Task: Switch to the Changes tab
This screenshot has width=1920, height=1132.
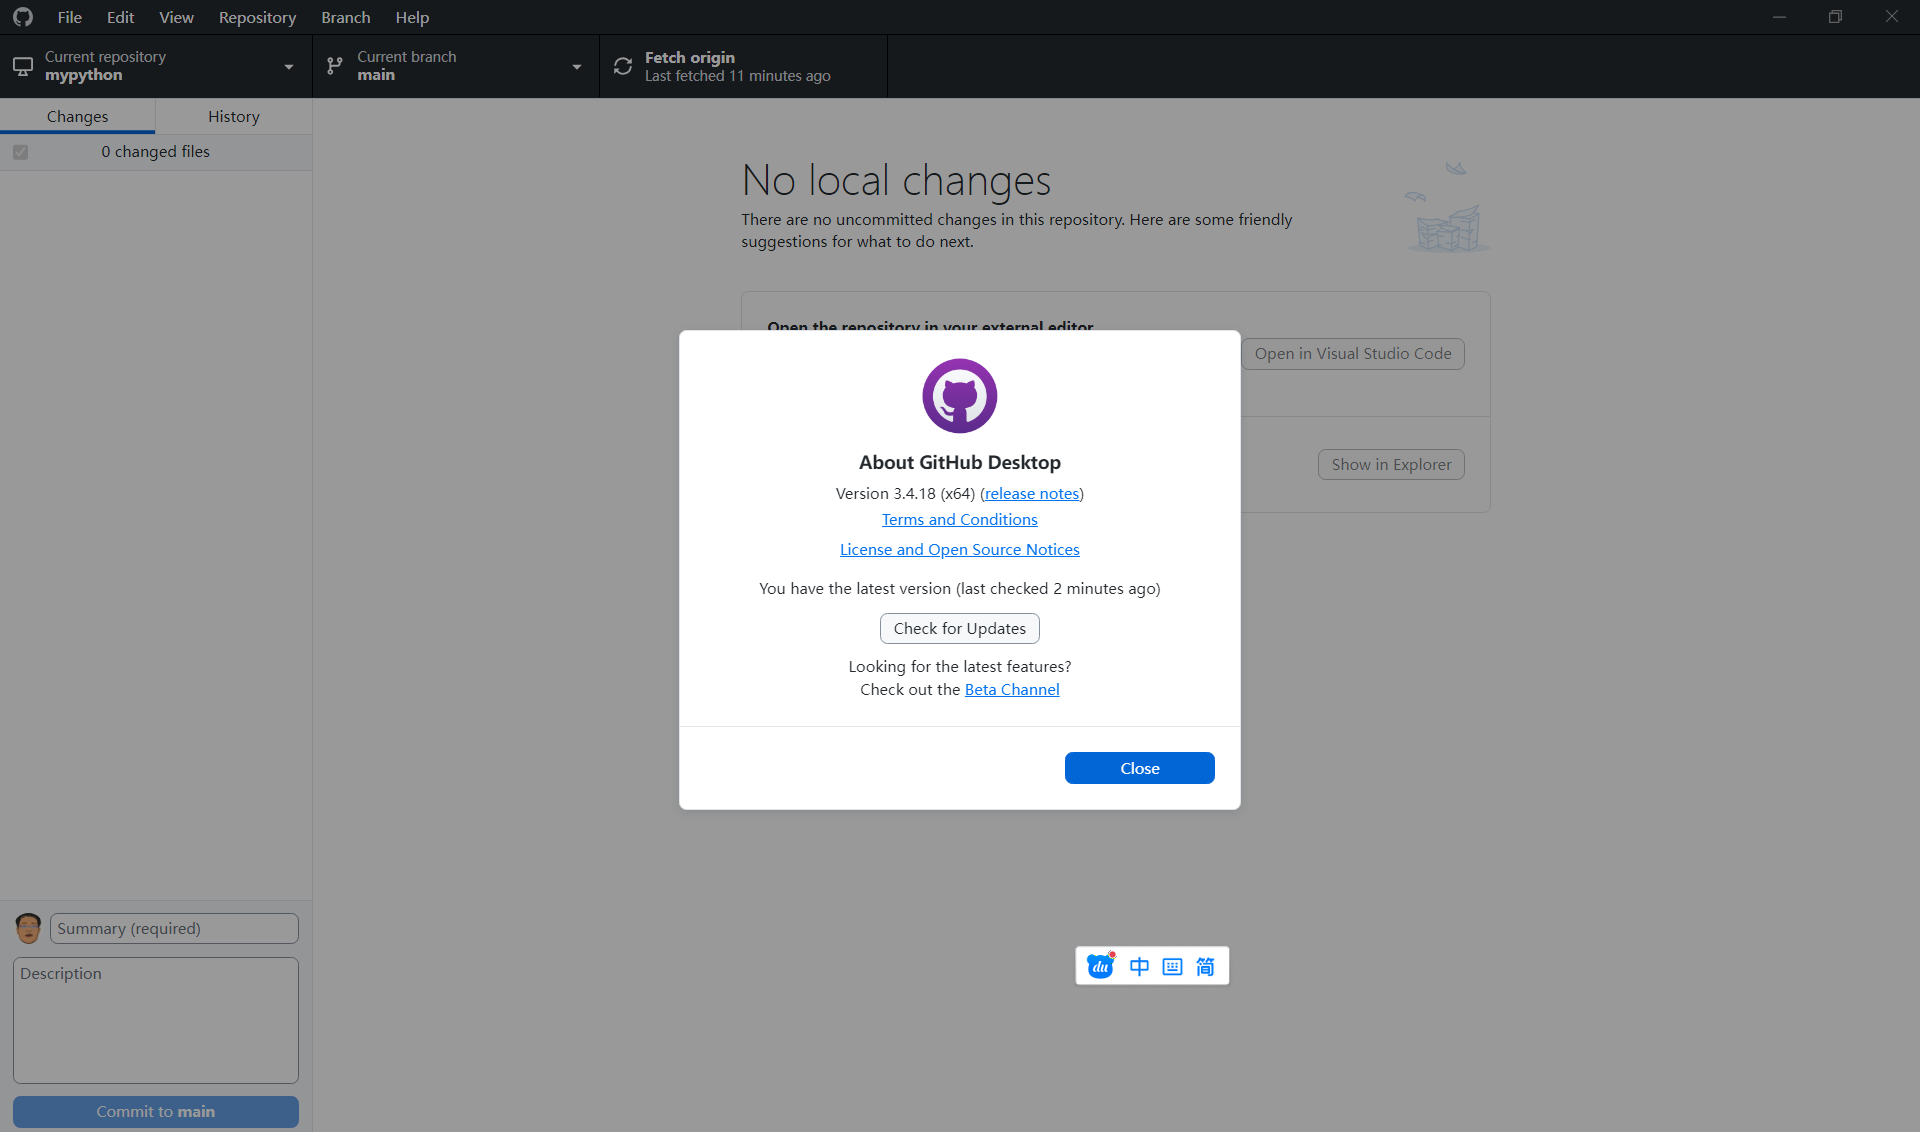Action: pyautogui.click(x=78, y=116)
